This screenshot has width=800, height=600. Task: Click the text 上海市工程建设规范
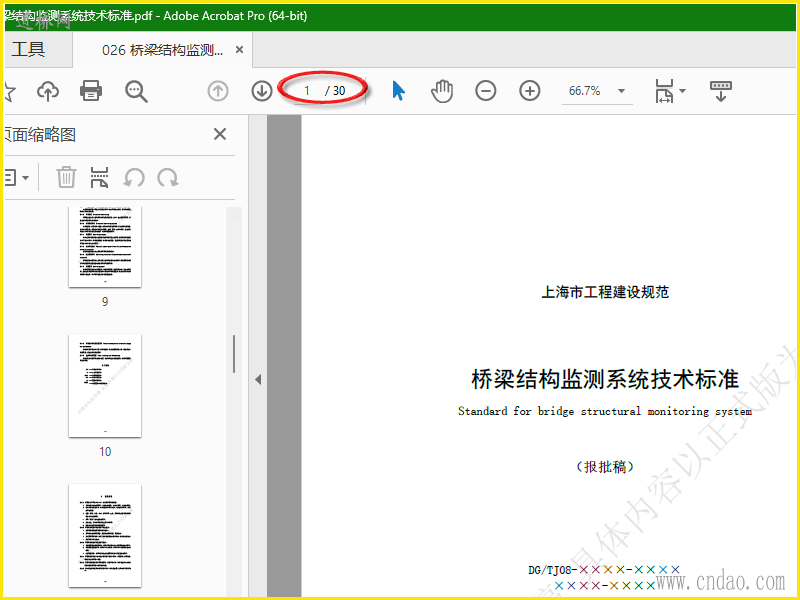pos(605,292)
